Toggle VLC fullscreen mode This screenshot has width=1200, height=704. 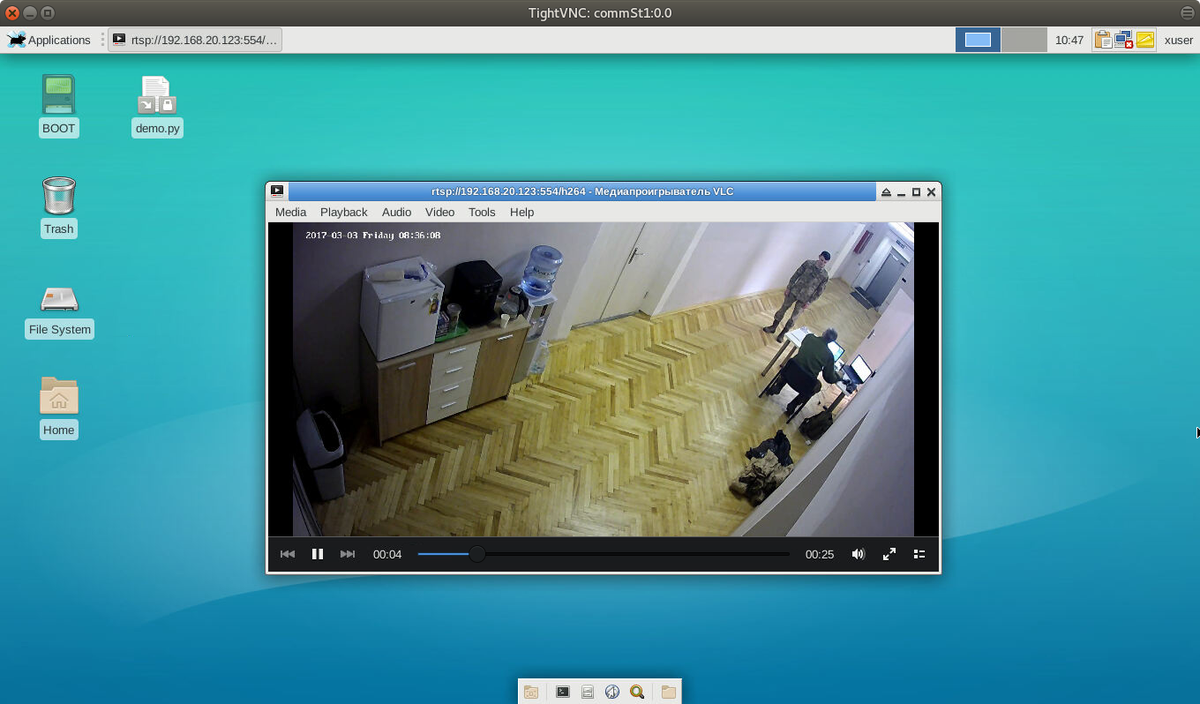click(889, 554)
